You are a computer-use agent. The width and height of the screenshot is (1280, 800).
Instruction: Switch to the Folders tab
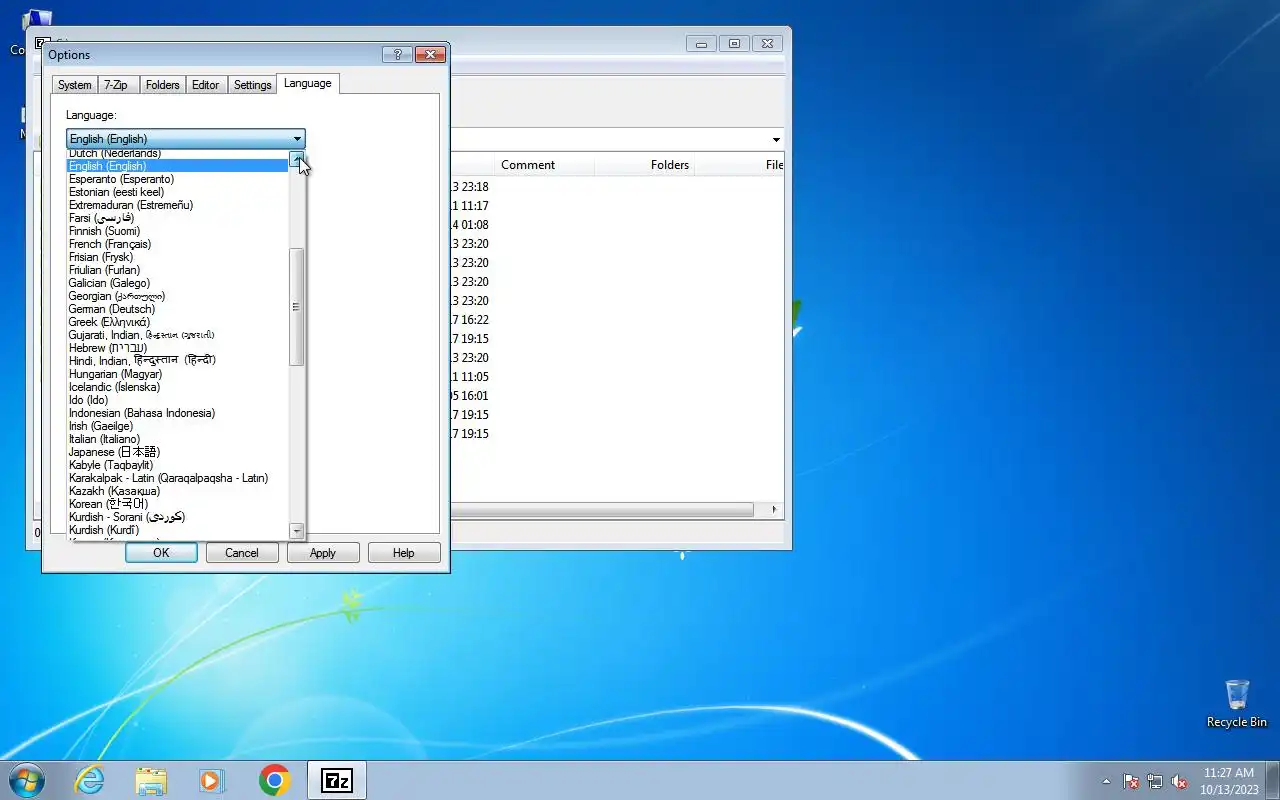click(163, 85)
